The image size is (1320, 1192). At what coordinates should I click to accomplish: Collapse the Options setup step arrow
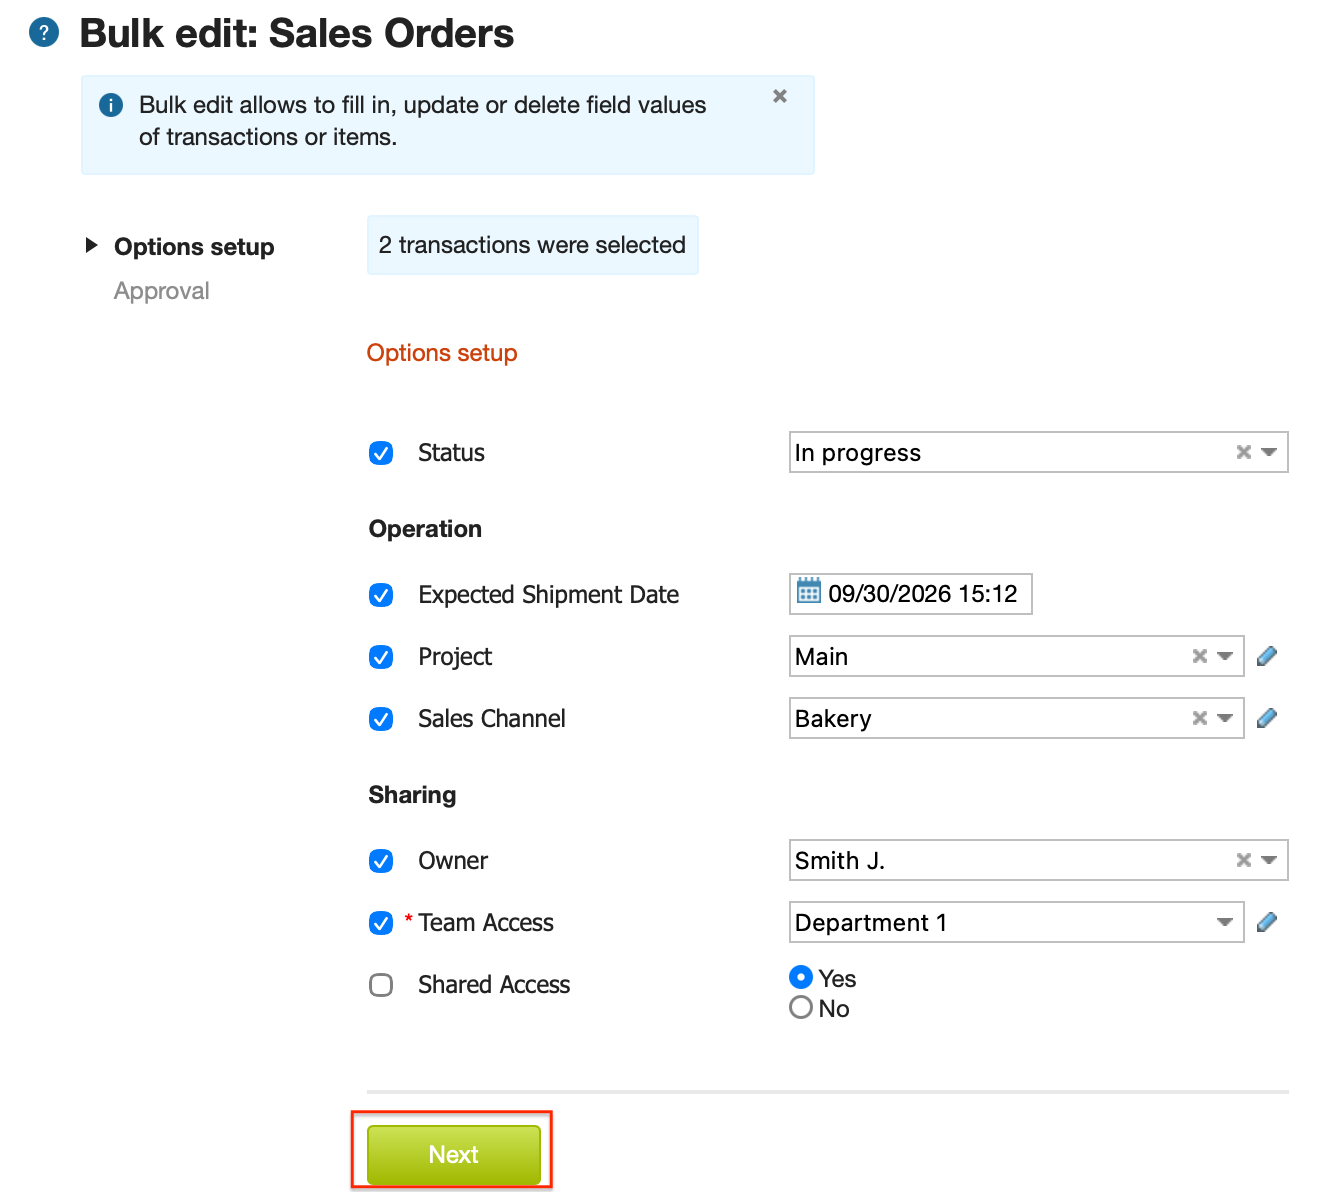pyautogui.click(x=91, y=245)
